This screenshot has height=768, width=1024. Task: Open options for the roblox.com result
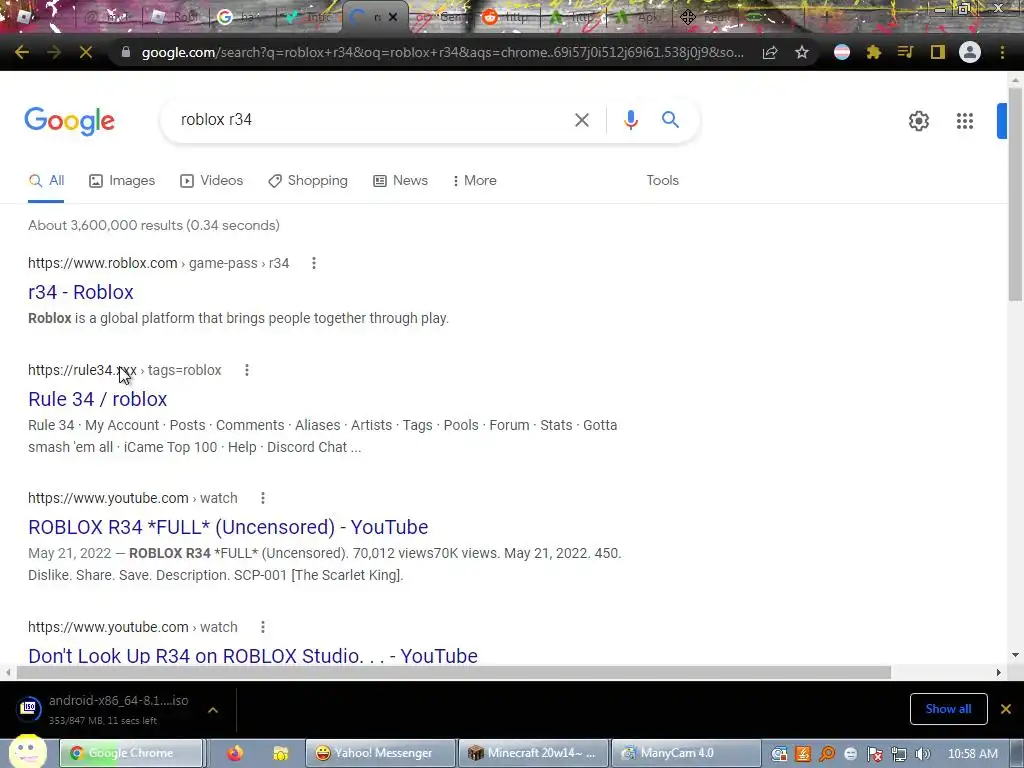(314, 263)
